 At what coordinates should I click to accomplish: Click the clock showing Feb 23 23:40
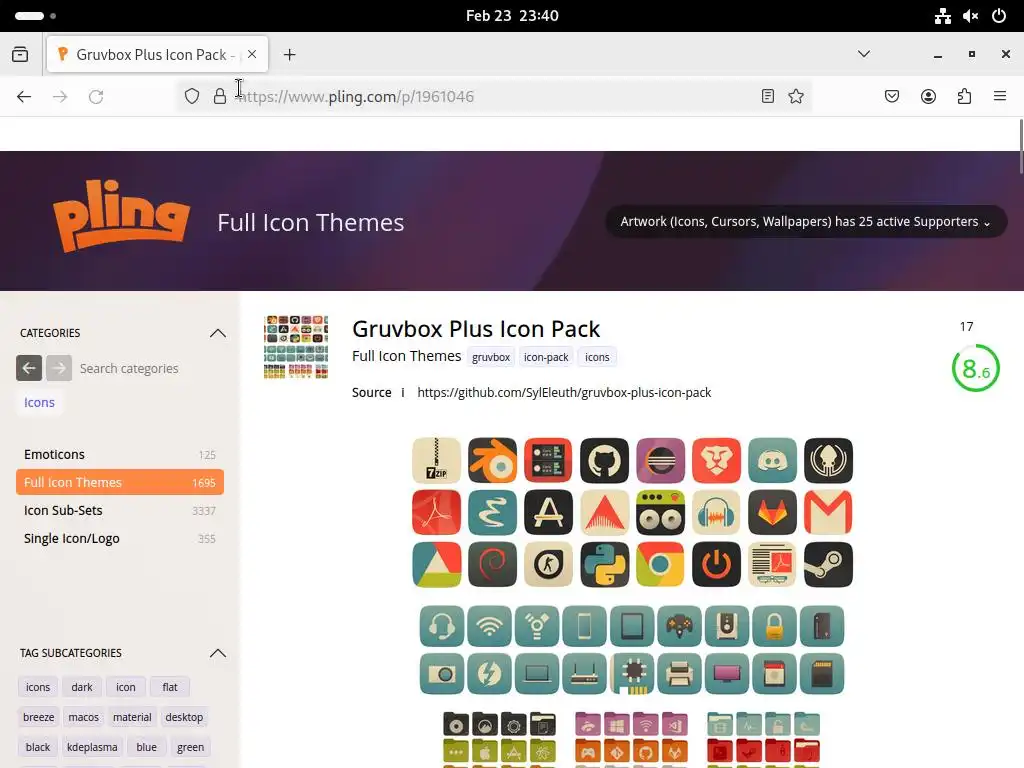pos(512,16)
